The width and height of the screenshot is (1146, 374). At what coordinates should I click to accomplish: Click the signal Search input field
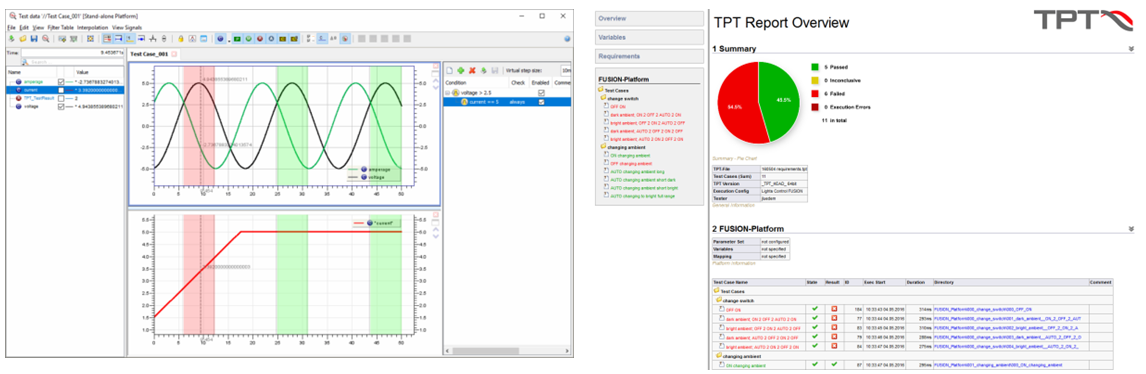[x=72, y=62]
